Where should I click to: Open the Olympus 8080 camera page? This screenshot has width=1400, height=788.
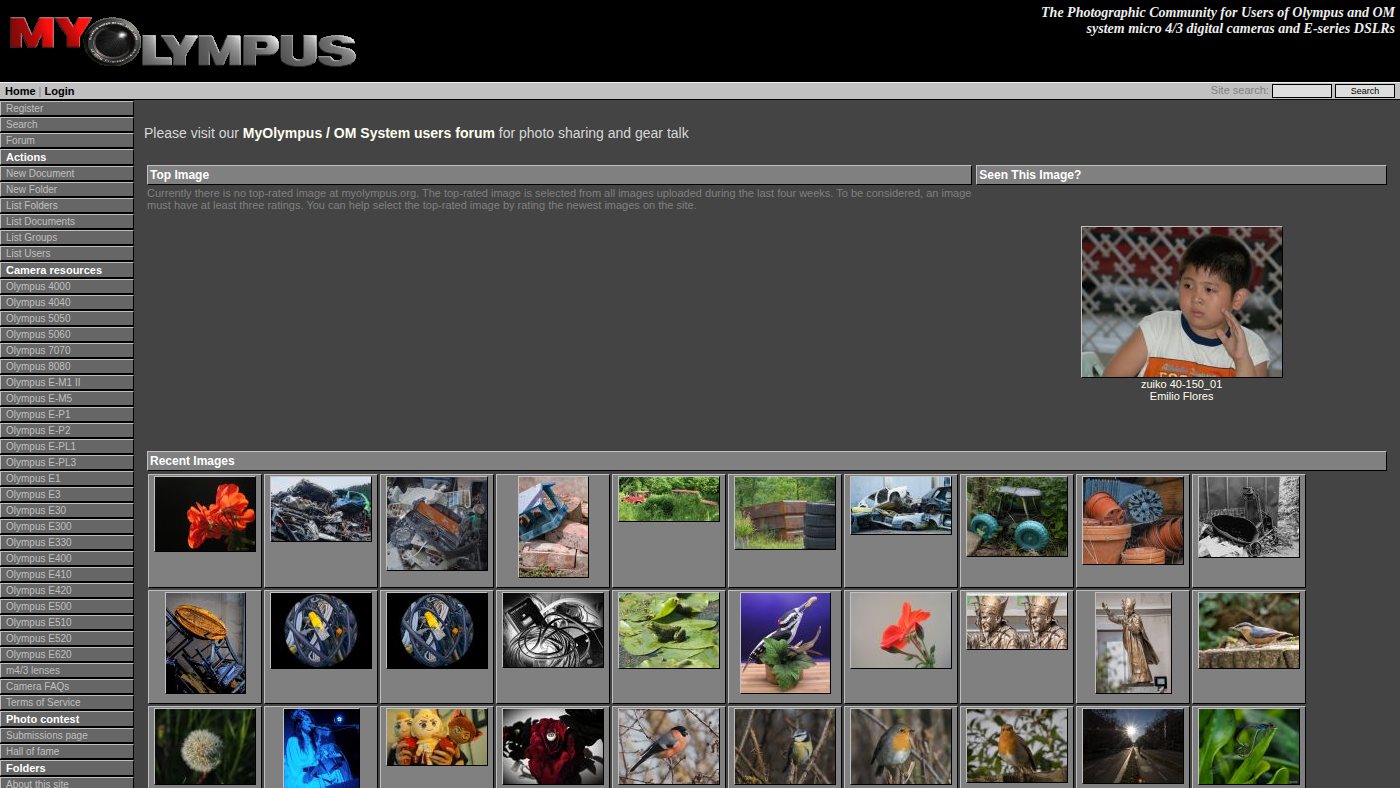(67, 366)
